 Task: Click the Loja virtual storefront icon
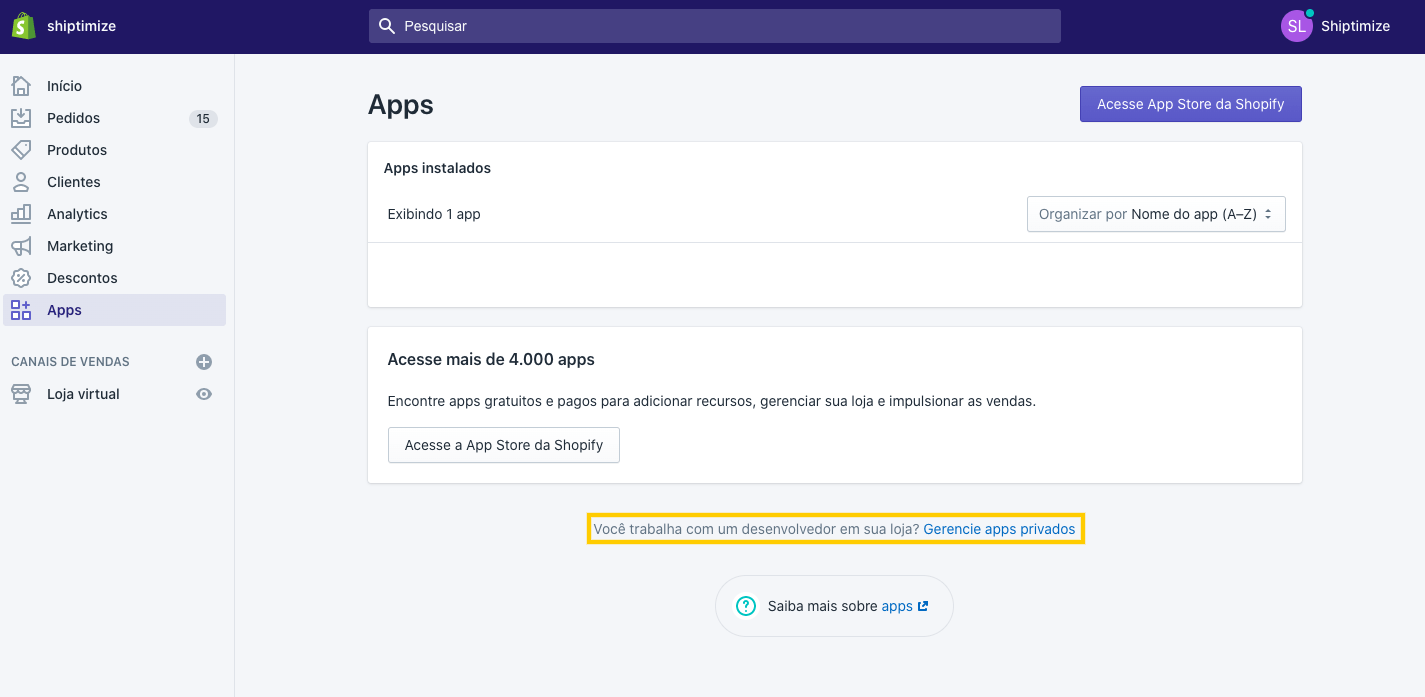pos(21,394)
